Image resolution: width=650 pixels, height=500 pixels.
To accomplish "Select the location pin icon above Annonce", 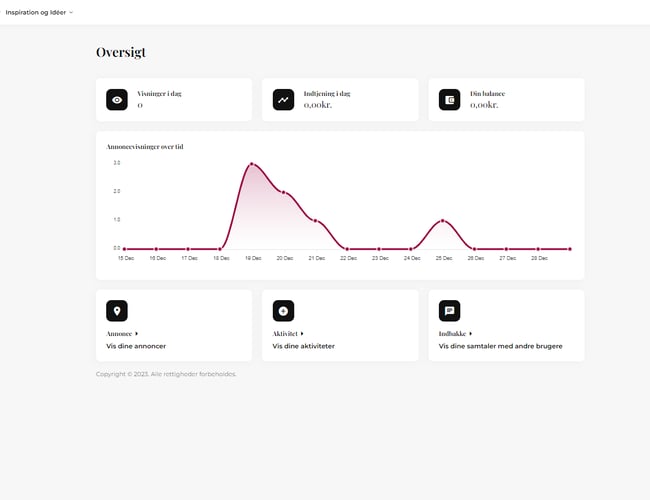I will tap(117, 311).
